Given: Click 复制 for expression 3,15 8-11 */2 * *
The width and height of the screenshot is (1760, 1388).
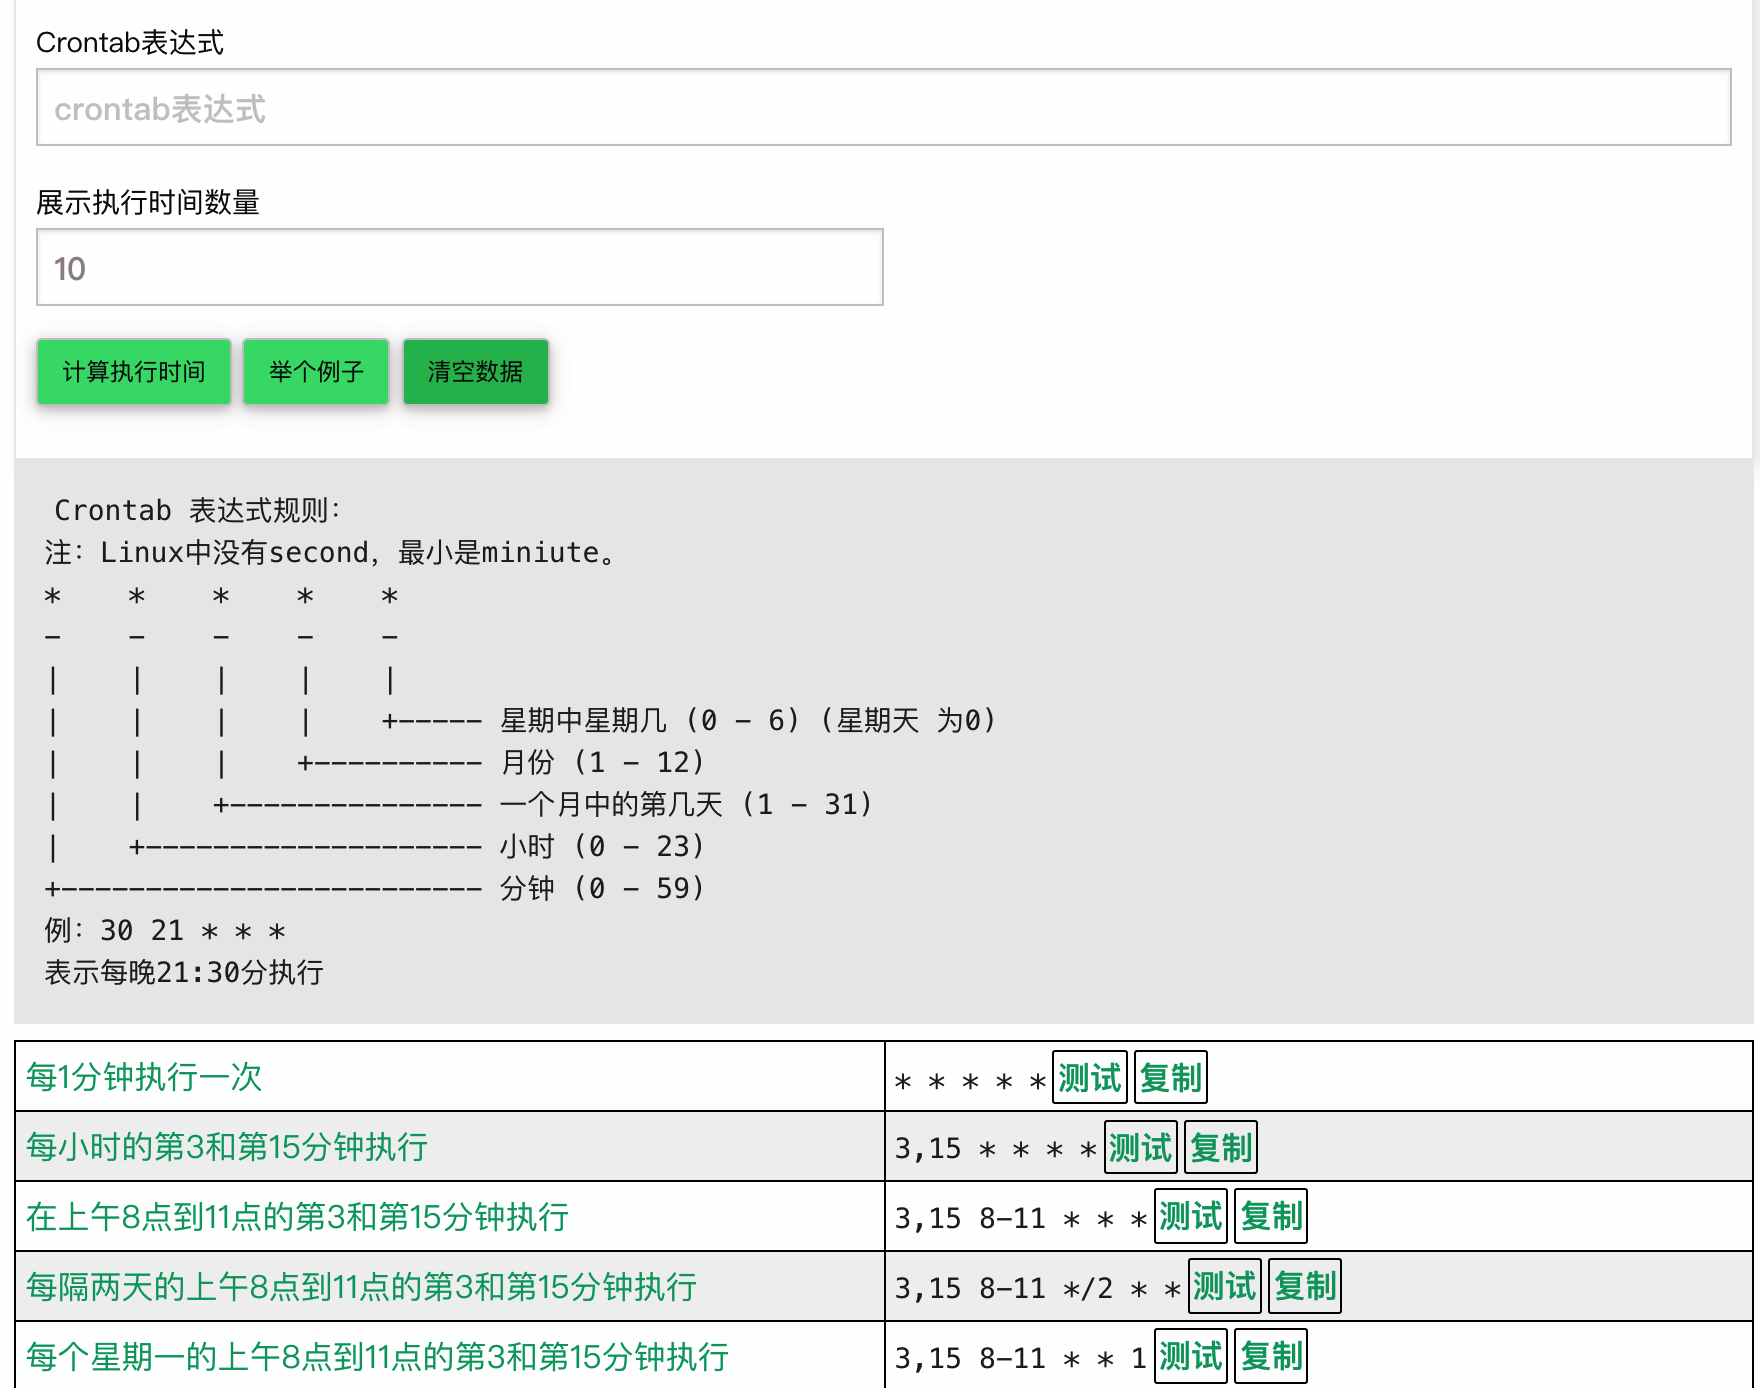Looking at the screenshot, I should click(x=1305, y=1287).
